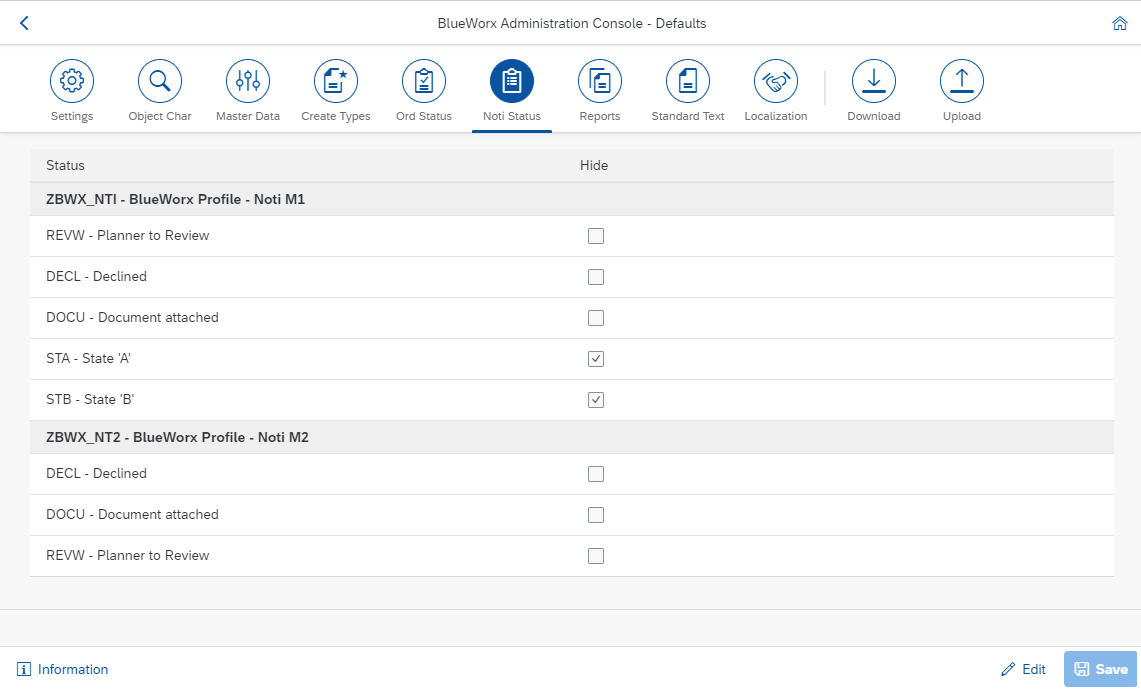The width and height of the screenshot is (1141, 690).
Task: Click the Save button
Action: click(1100, 669)
